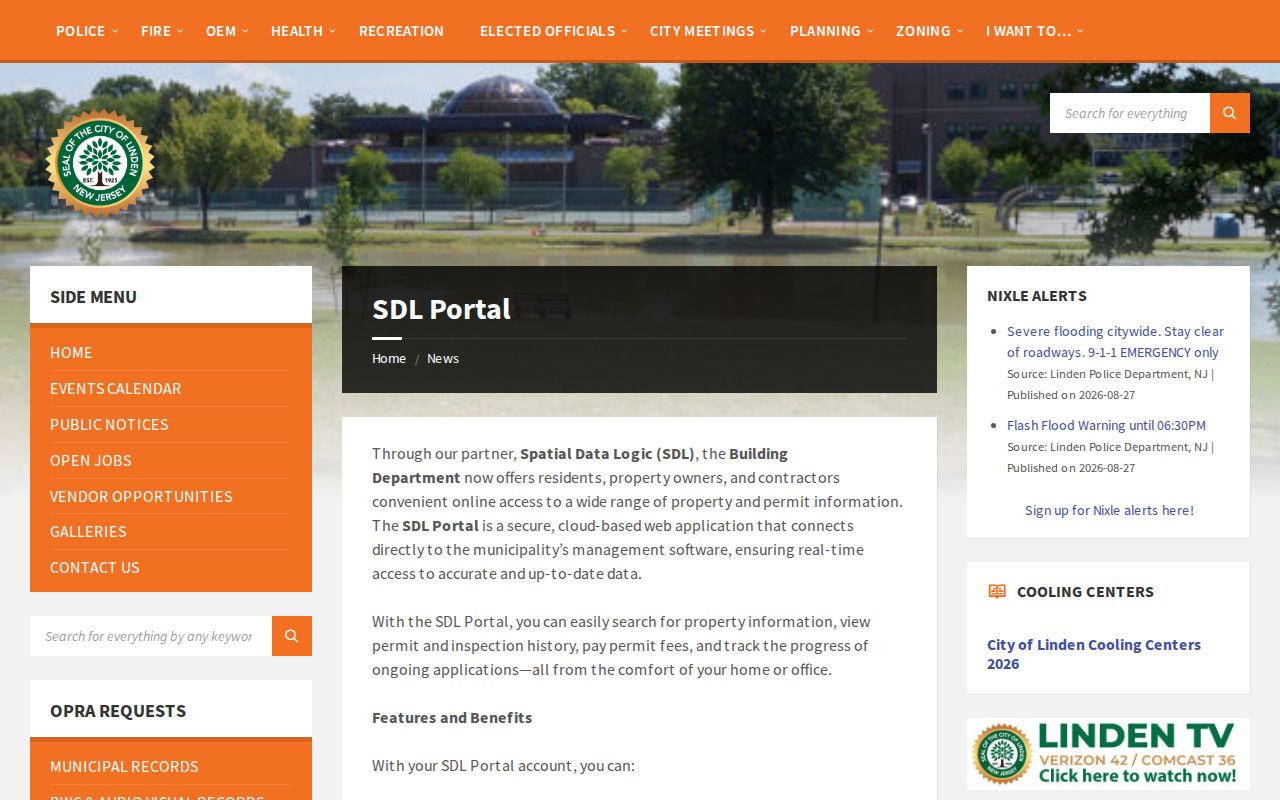The width and height of the screenshot is (1280, 800).
Task: Open the Planning menu item
Action: (825, 31)
